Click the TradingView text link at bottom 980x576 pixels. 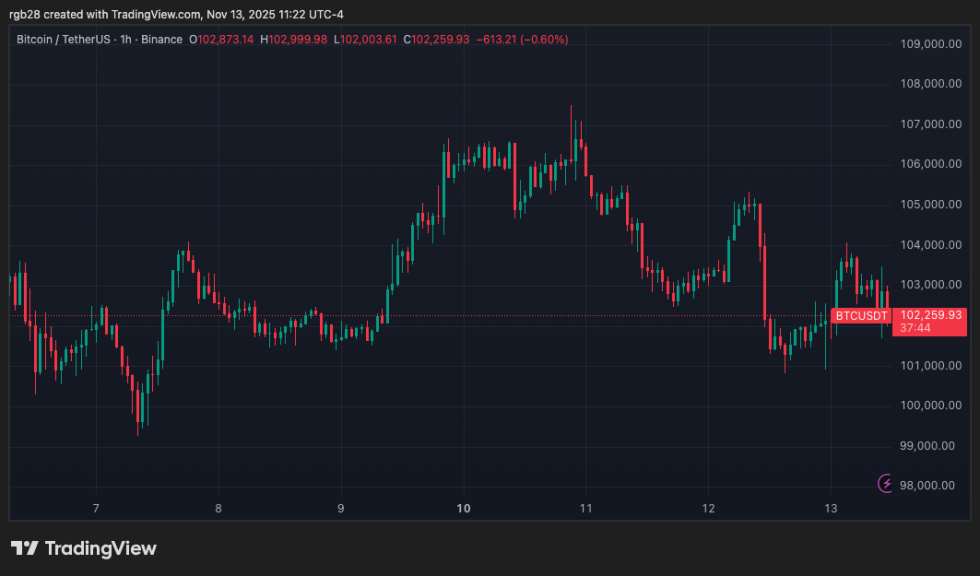coord(103,548)
